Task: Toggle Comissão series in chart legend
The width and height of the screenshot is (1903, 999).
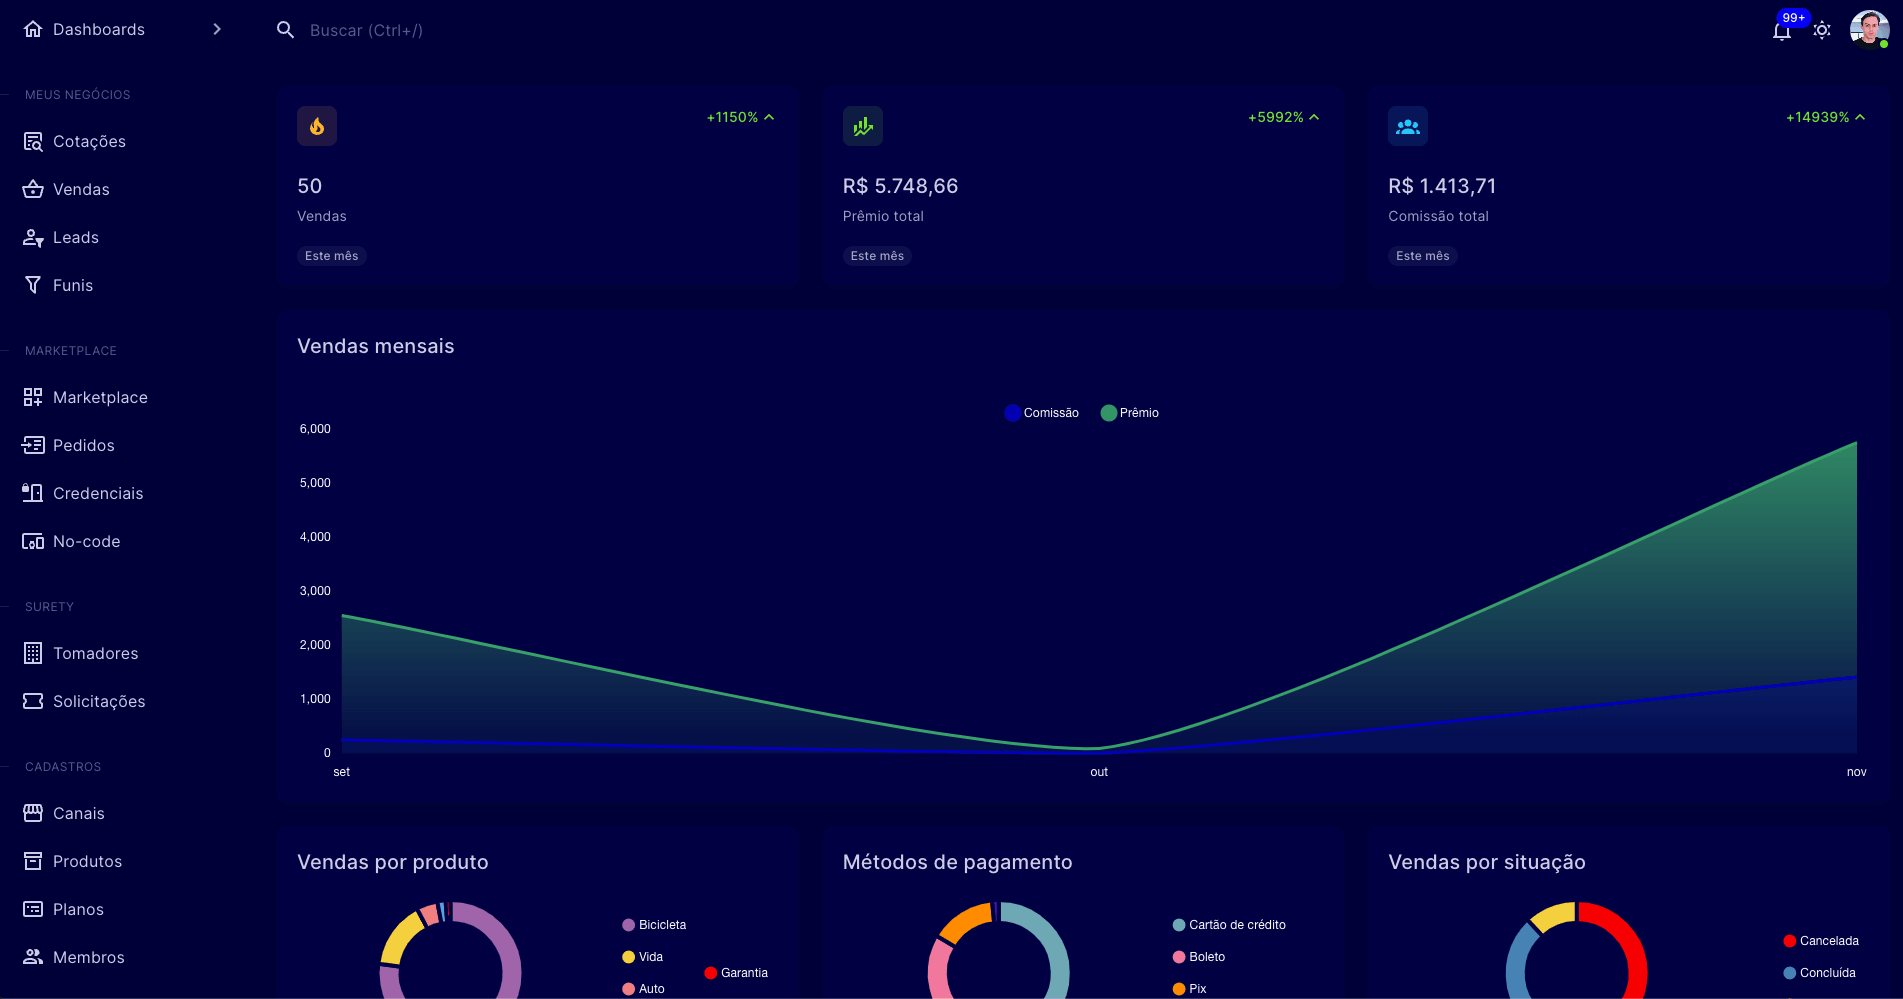Action: 1041,413
